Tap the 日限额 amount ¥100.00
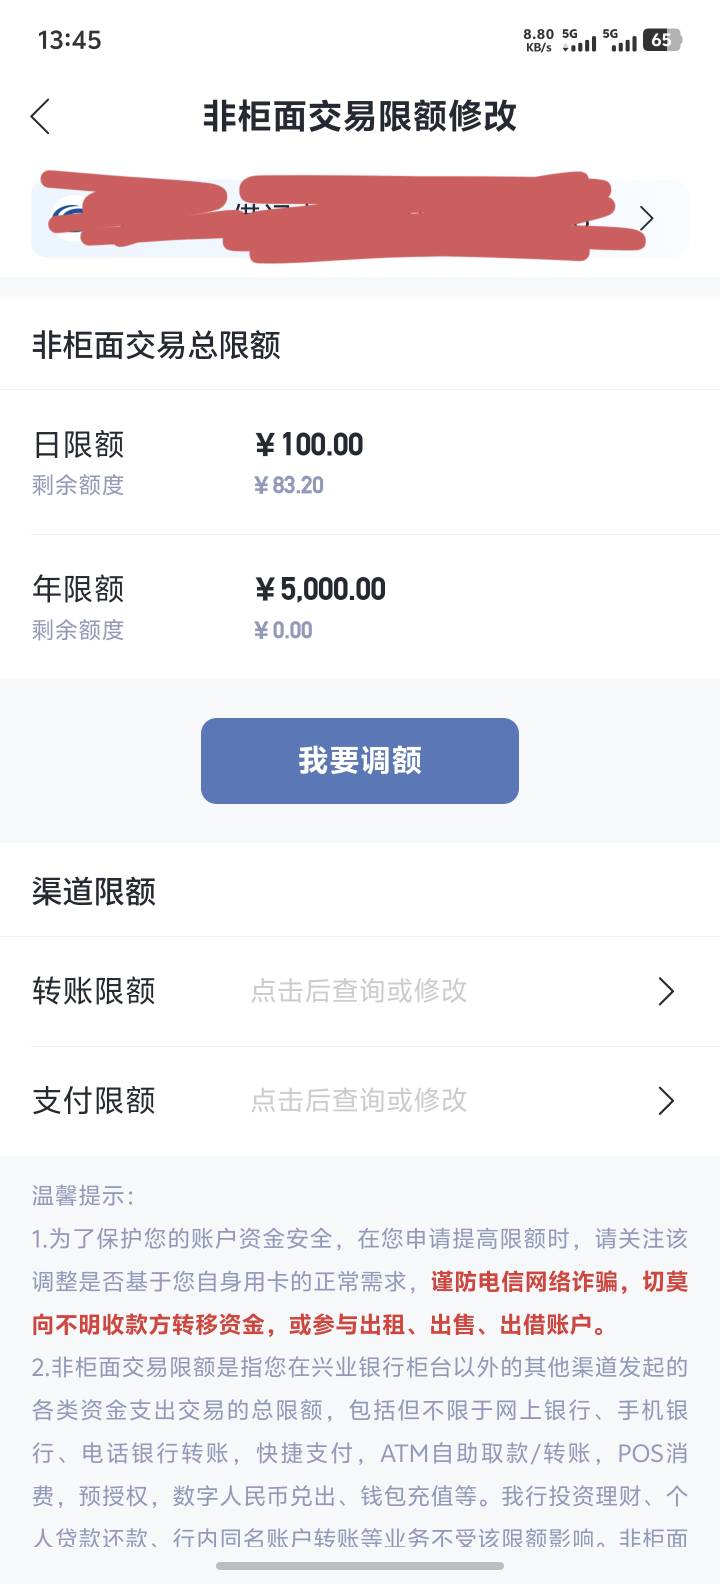Screen dimensions: 720x1584 click(x=310, y=445)
